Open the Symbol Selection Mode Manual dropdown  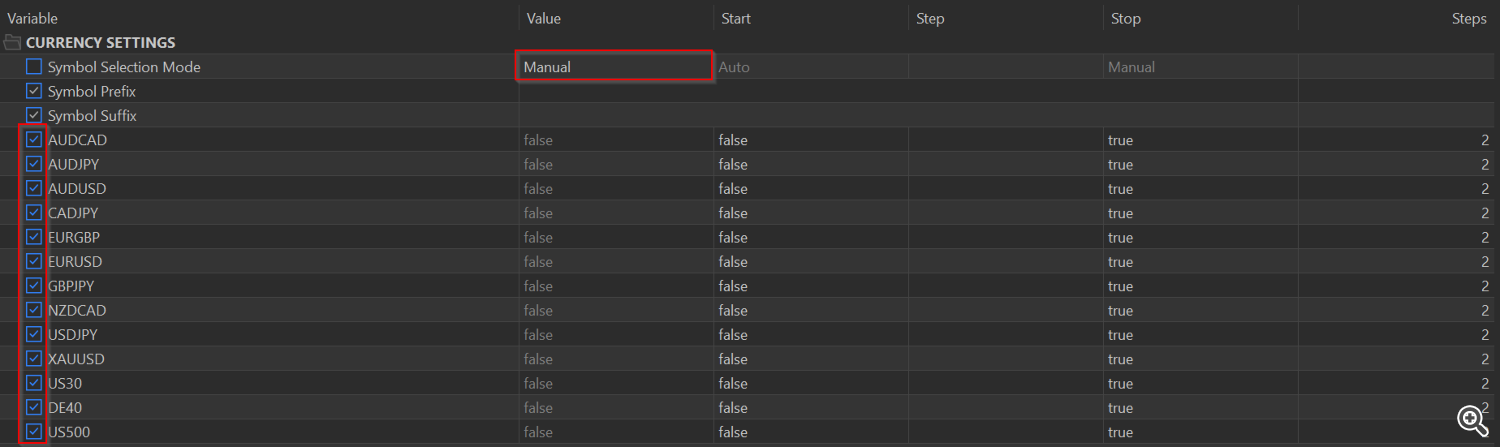coord(615,67)
